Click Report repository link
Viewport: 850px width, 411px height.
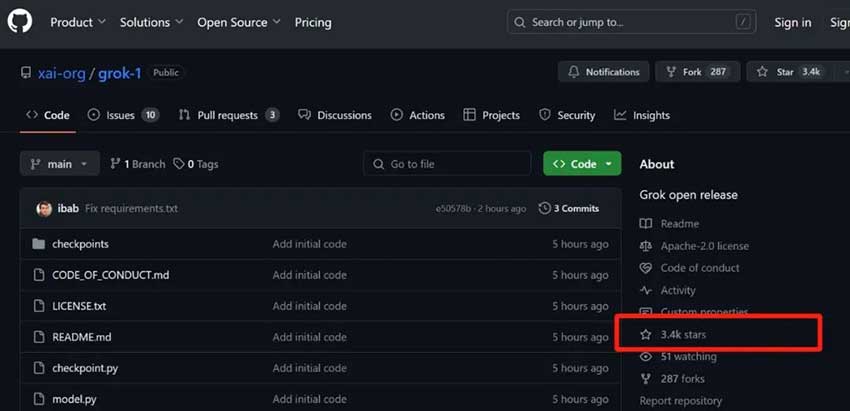point(680,401)
